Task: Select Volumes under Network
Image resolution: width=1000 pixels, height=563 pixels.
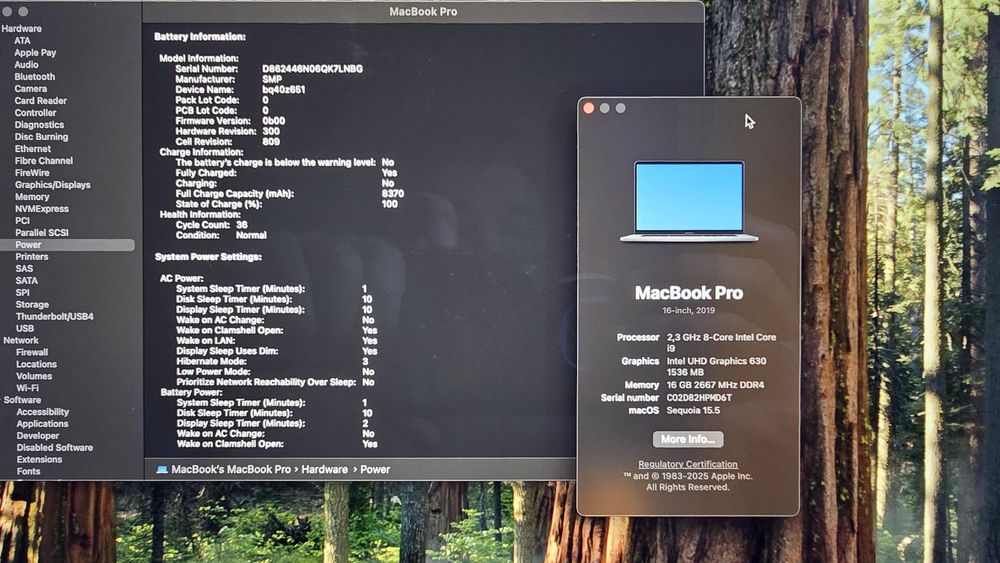Action: tap(34, 376)
